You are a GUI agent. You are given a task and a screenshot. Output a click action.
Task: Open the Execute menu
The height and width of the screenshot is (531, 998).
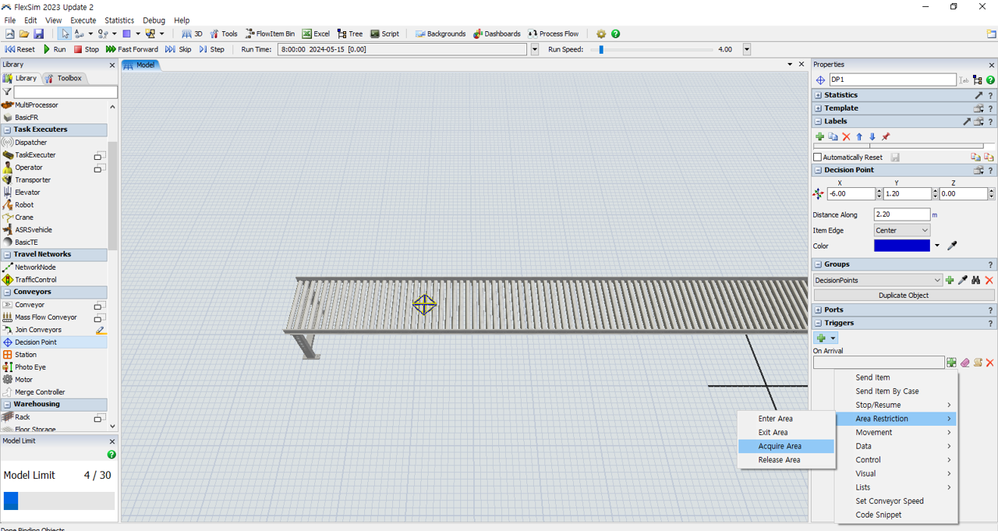click(83, 20)
